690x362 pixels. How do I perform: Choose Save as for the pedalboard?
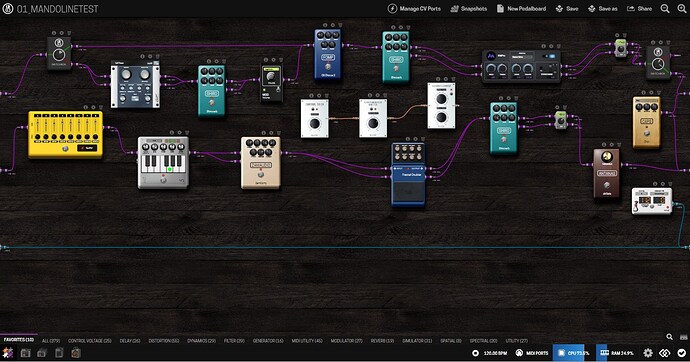[x=602, y=8]
